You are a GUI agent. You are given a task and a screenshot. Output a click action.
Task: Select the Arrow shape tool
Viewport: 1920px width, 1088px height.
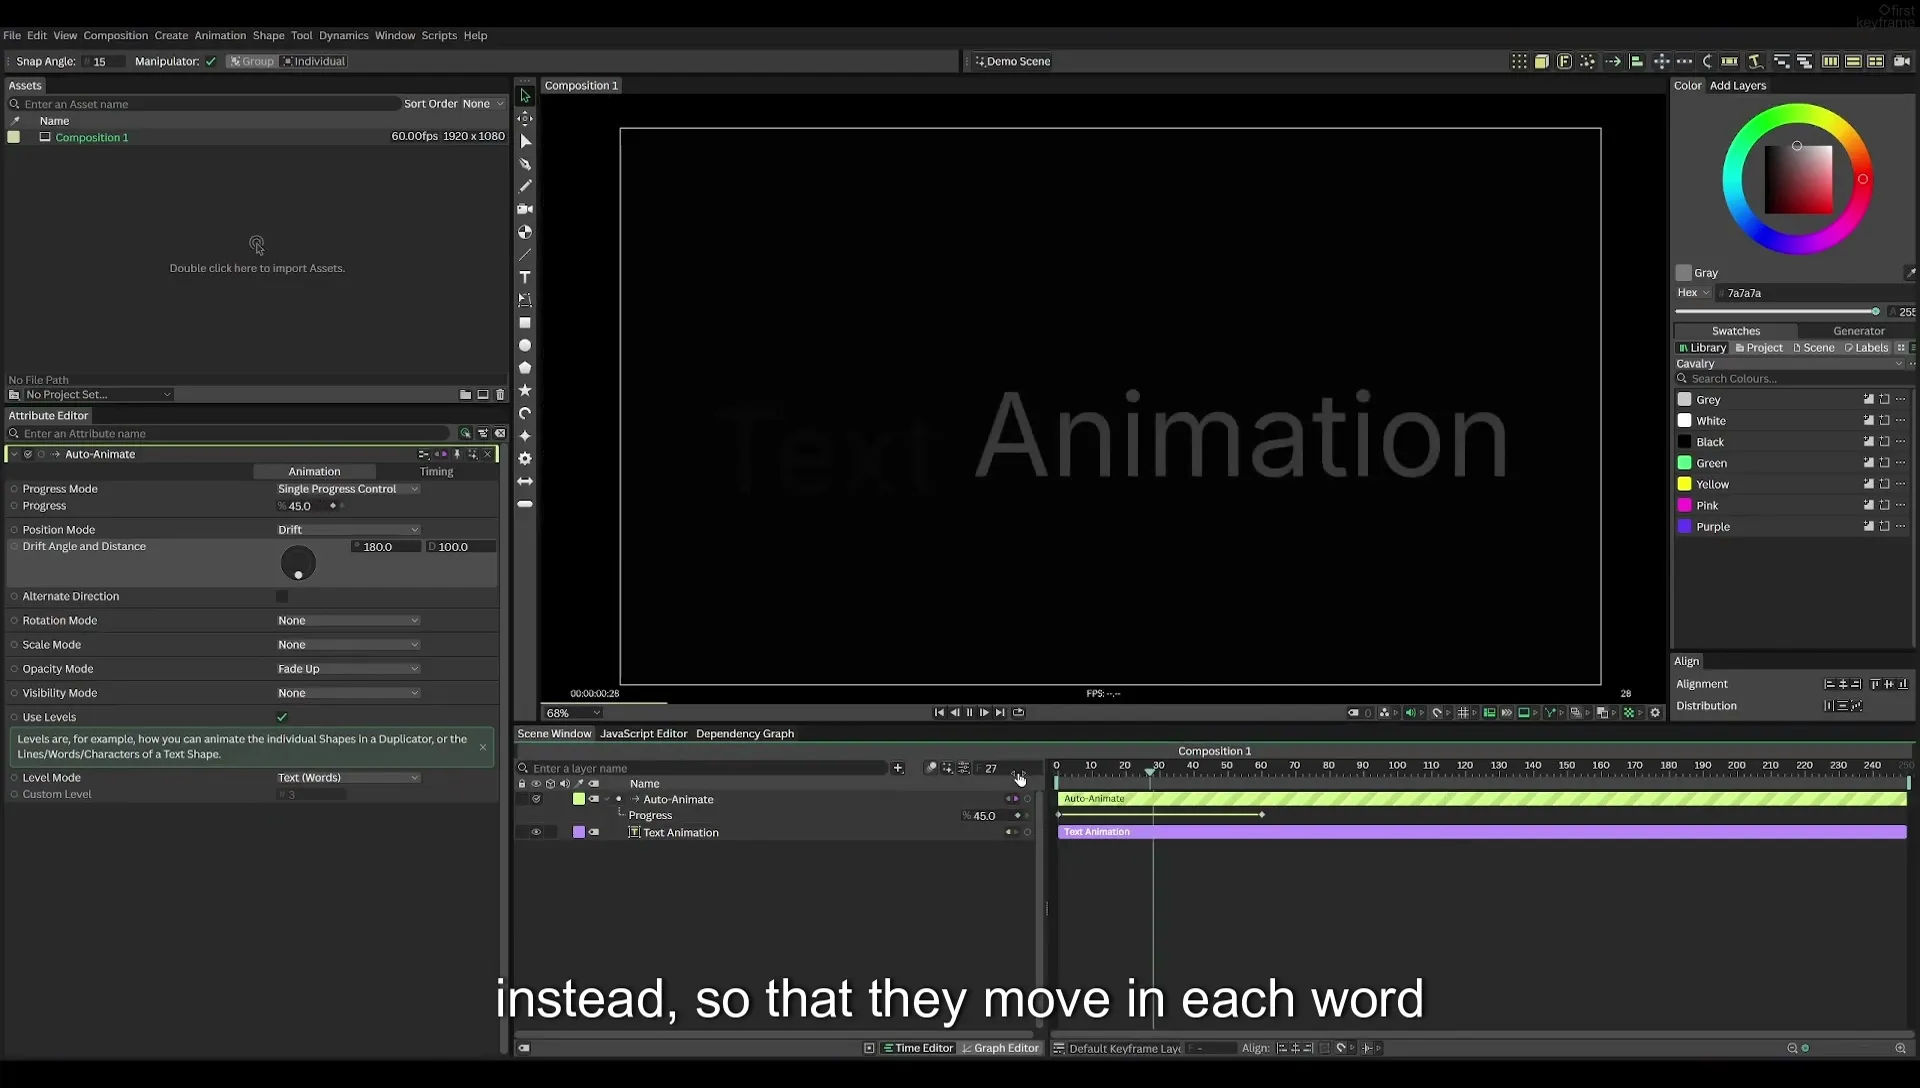coord(524,481)
